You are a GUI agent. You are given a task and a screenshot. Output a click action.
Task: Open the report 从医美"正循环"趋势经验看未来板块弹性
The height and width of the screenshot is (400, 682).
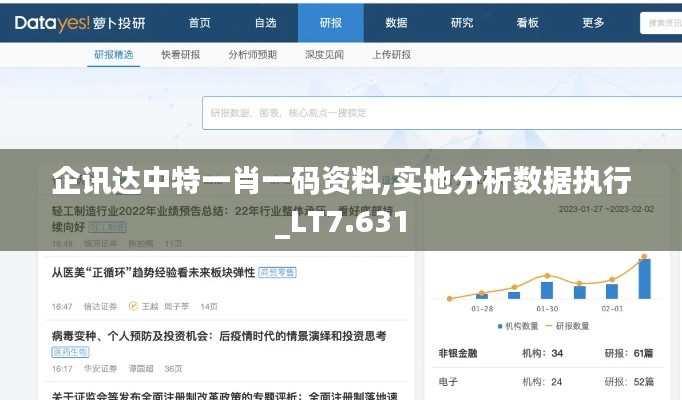[153, 272]
